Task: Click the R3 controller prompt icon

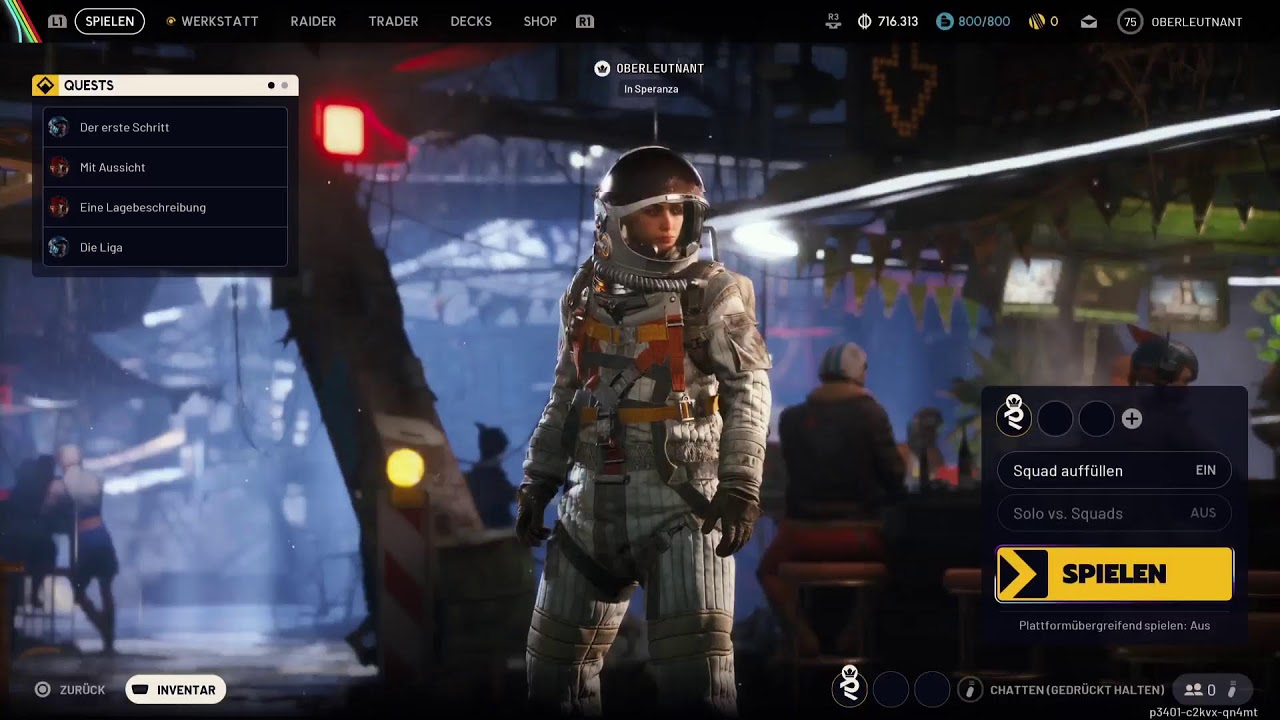Action: pos(833,21)
